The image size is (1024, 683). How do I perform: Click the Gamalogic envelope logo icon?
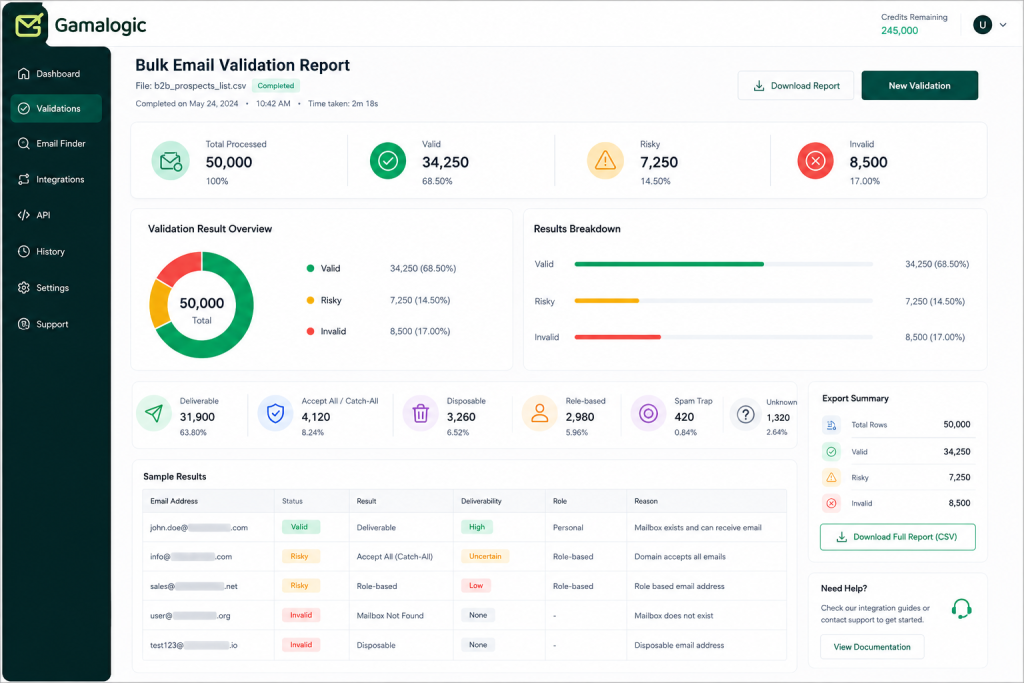(29, 25)
